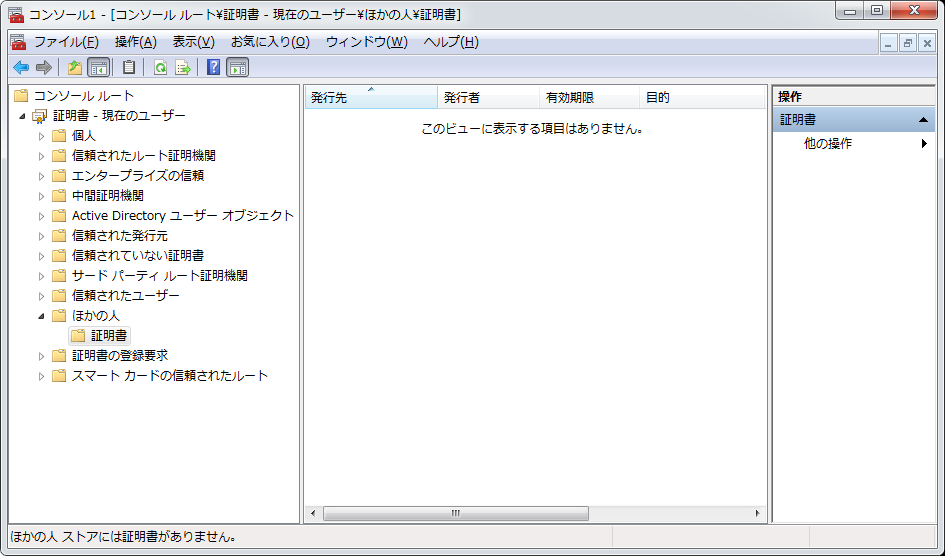Click the horizontal scrollbar thumb in list pane
The height and width of the screenshot is (556, 945).
point(455,513)
